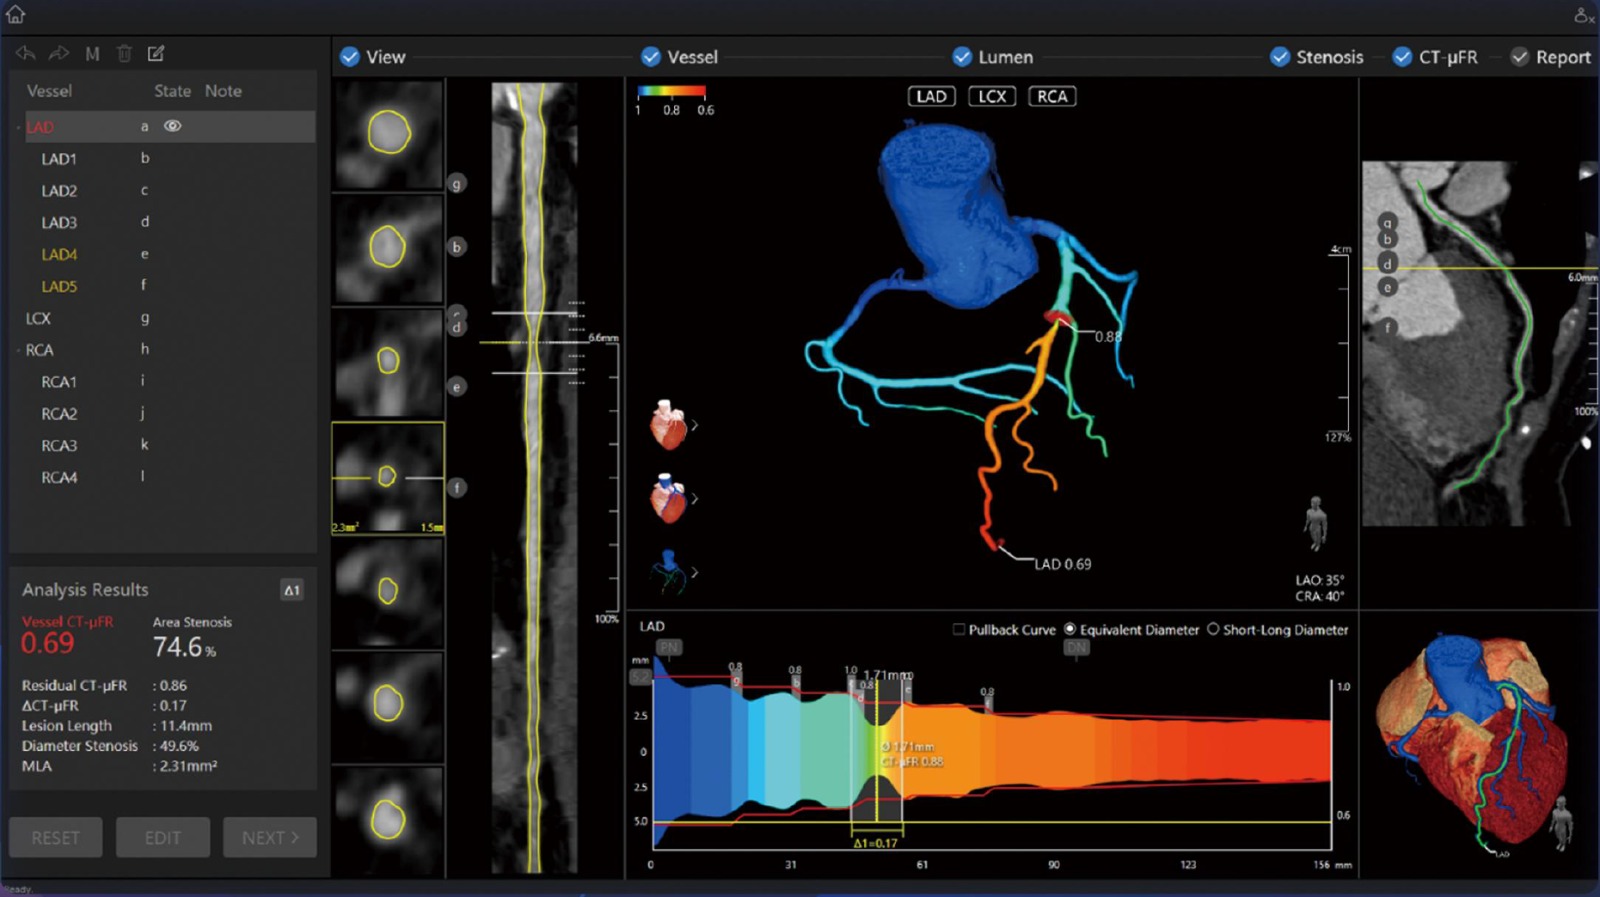Click the human orientation figure in 3D view

[1316, 523]
